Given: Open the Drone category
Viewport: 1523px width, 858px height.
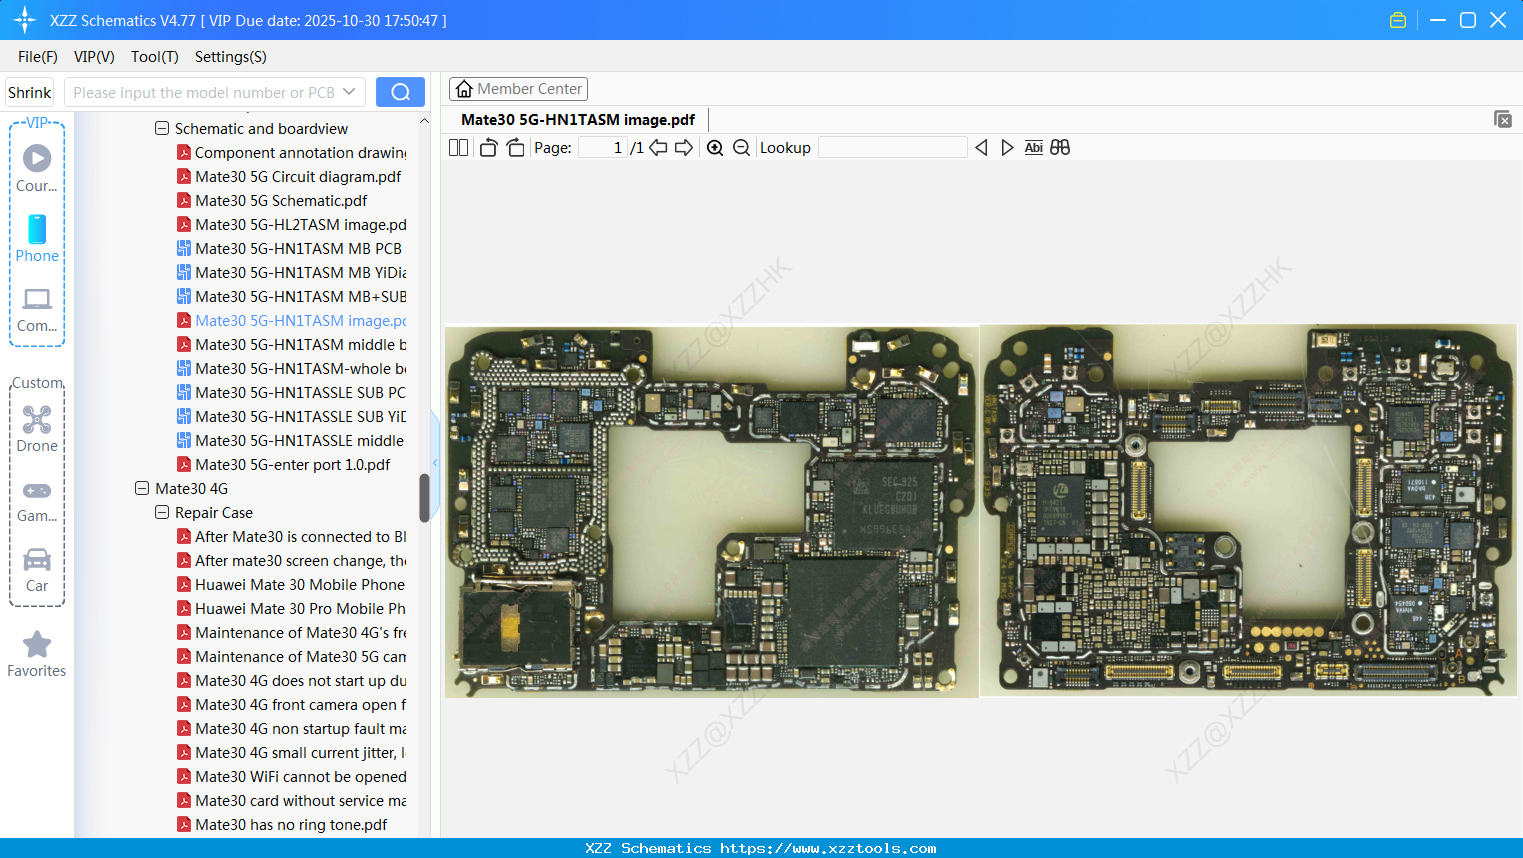Looking at the screenshot, I should (x=37, y=419).
